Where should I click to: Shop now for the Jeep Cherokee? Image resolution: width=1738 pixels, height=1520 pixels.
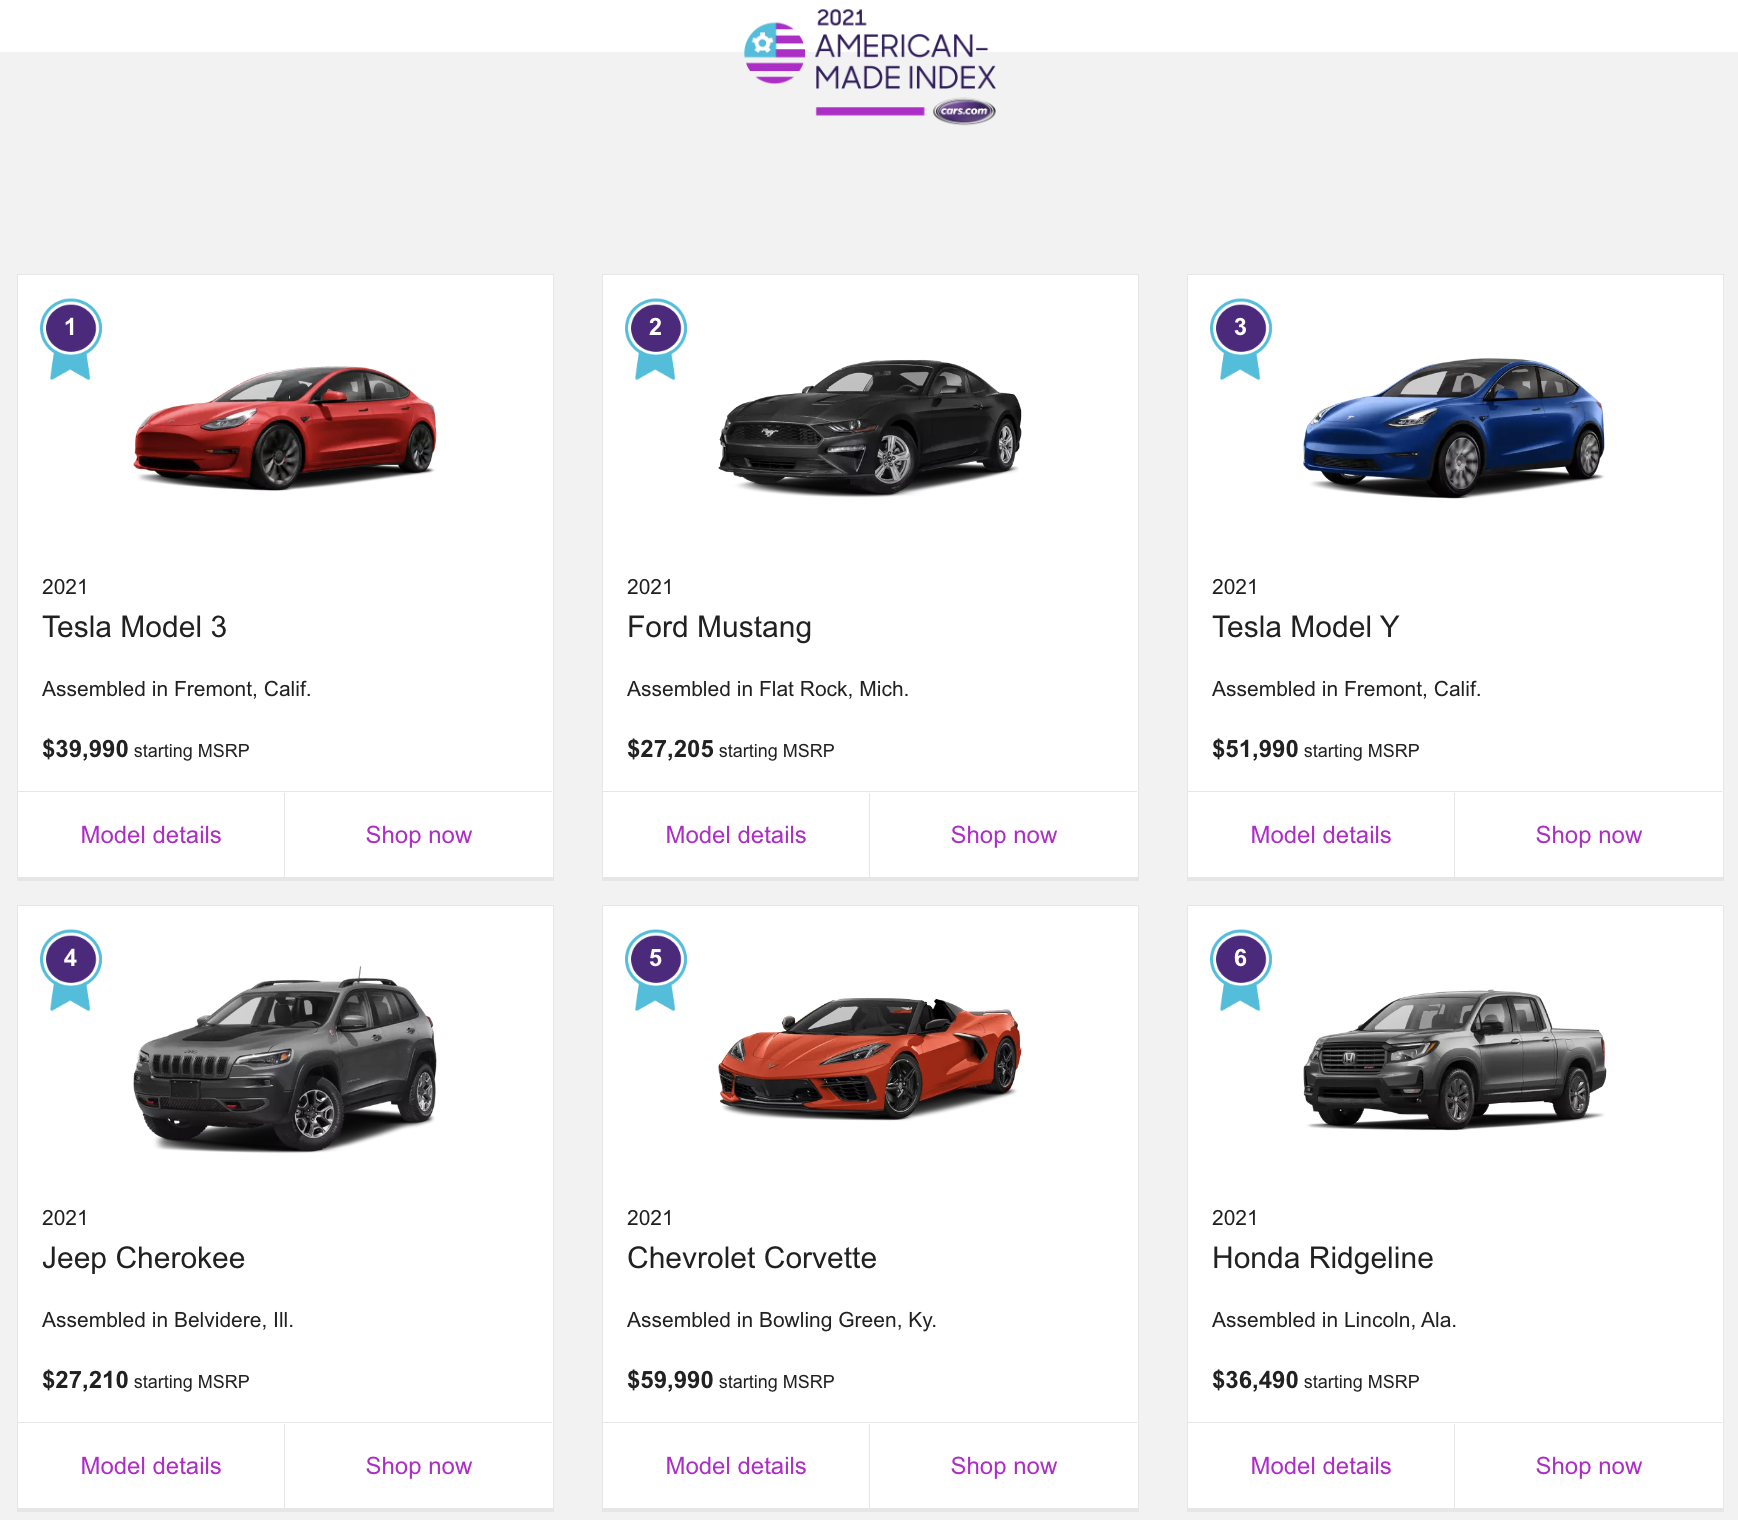(x=418, y=1466)
